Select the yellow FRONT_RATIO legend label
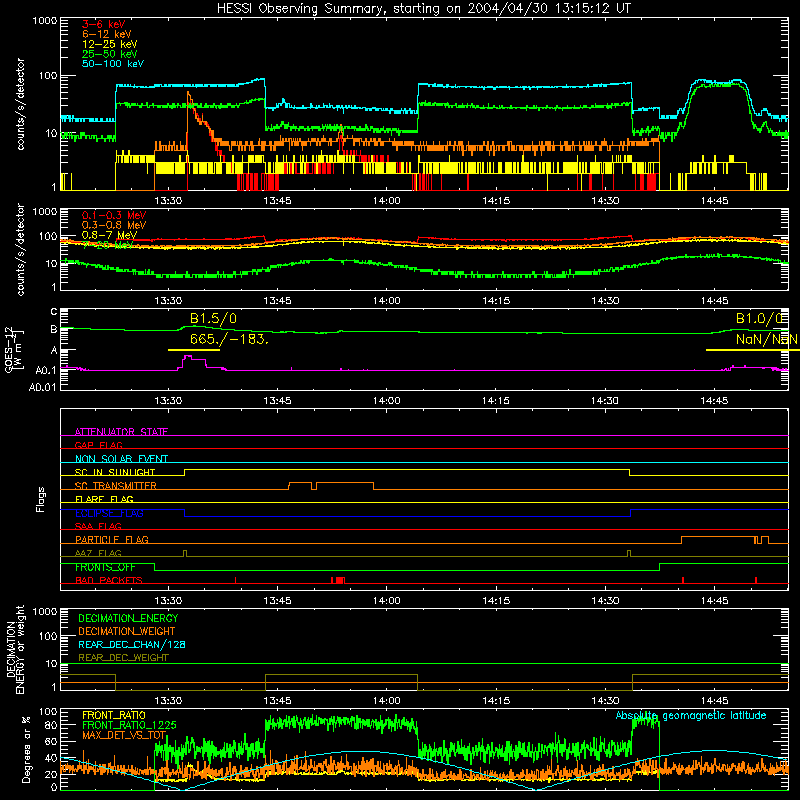800x800 pixels. (114, 715)
